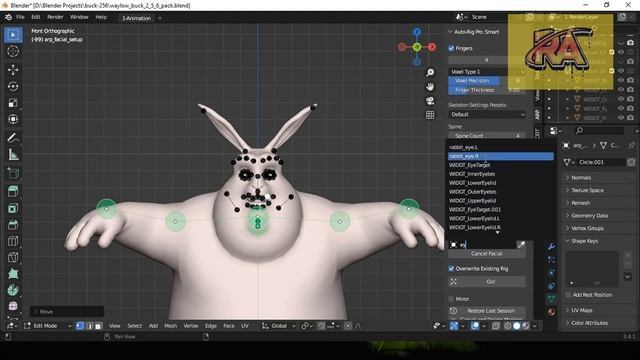Open the File menu
The height and width of the screenshot is (360, 640).
(x=20, y=17)
